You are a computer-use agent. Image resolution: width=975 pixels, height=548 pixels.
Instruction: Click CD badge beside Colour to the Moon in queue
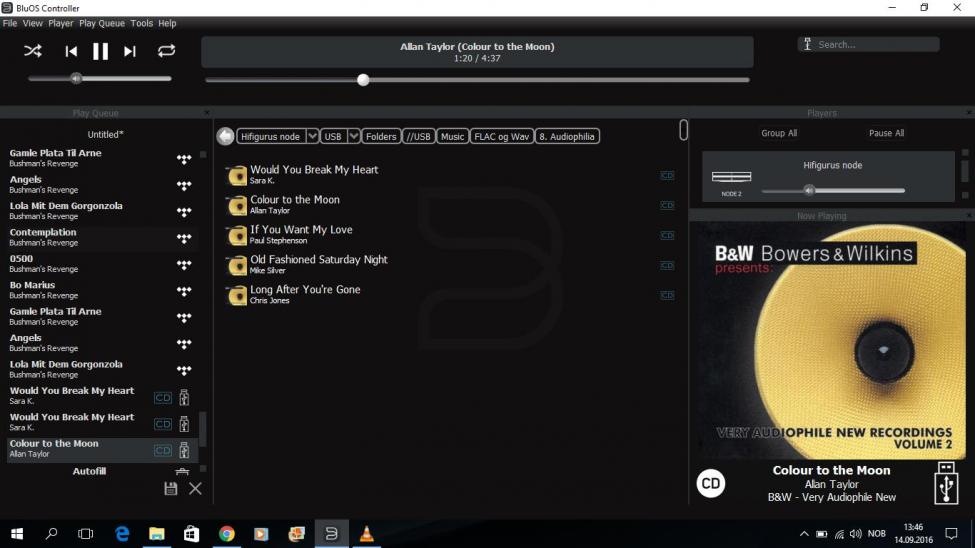click(163, 450)
